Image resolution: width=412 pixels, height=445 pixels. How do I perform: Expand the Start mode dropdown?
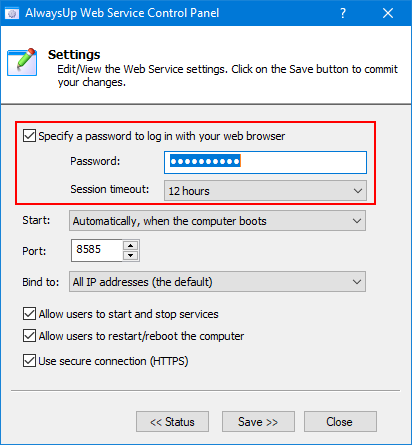[x=217, y=221]
